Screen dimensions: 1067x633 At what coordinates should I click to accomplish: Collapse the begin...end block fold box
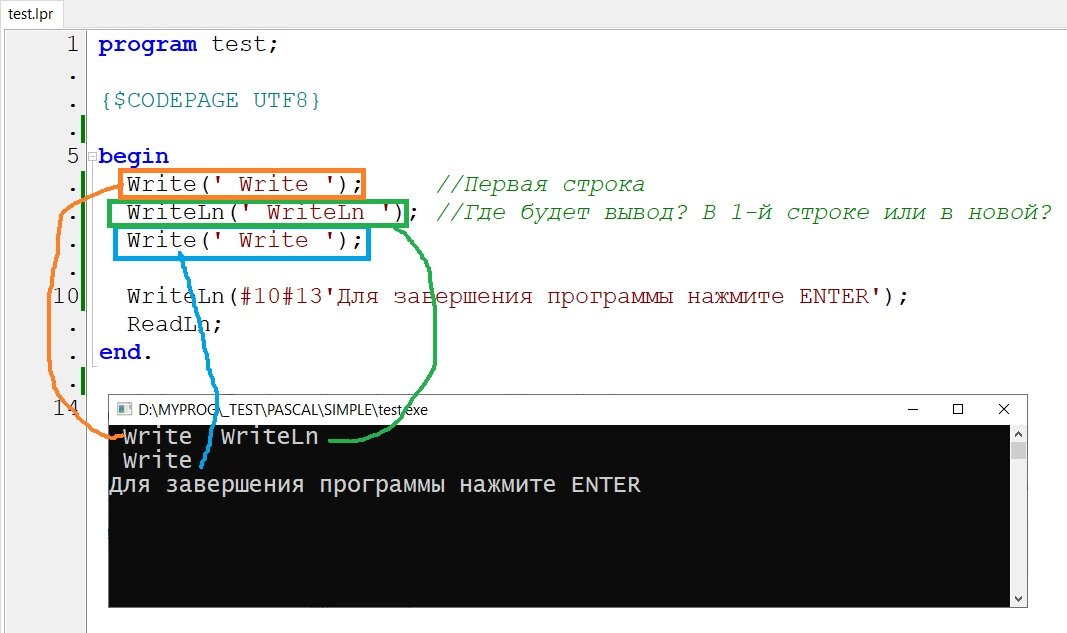click(91, 156)
